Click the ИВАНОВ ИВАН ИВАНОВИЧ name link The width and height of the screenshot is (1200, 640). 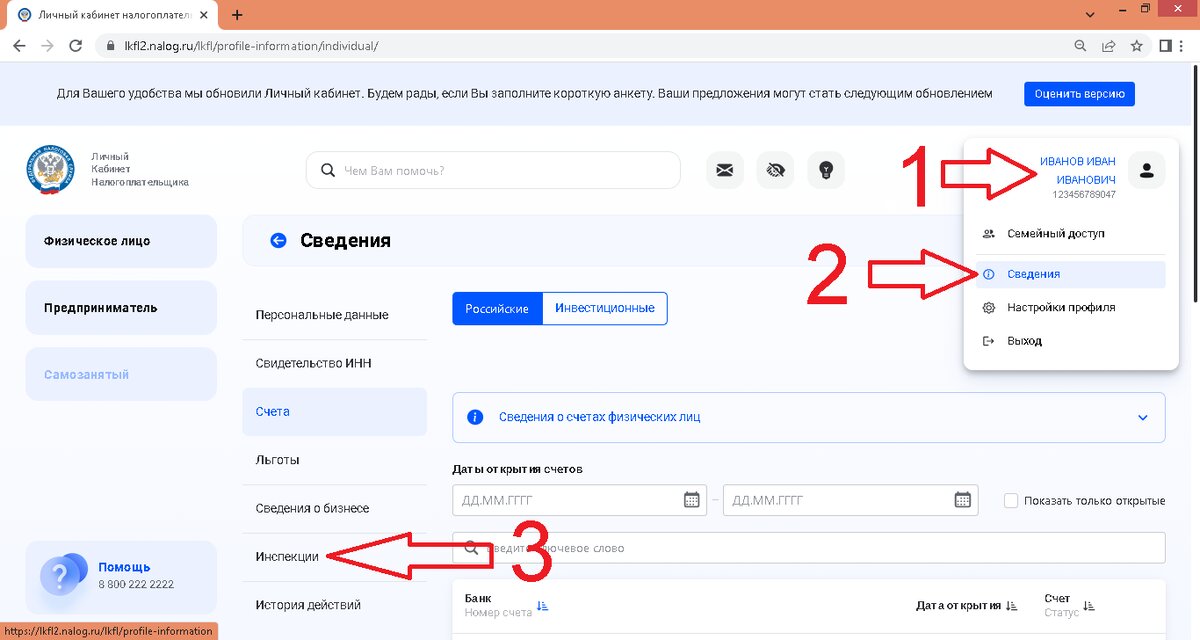1078,170
